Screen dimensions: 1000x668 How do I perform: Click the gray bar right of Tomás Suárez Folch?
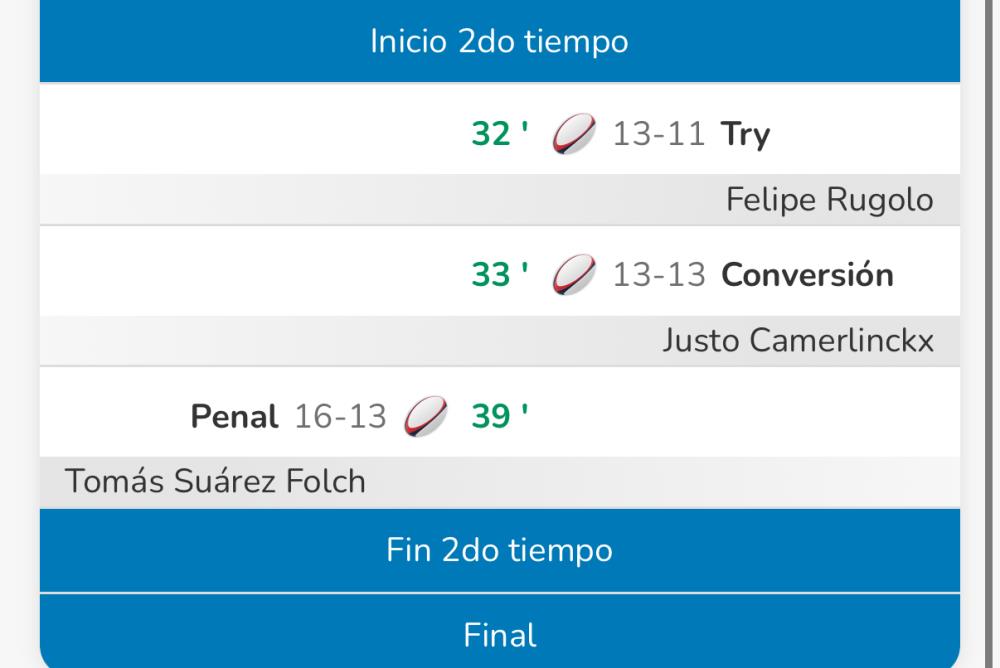point(660,481)
